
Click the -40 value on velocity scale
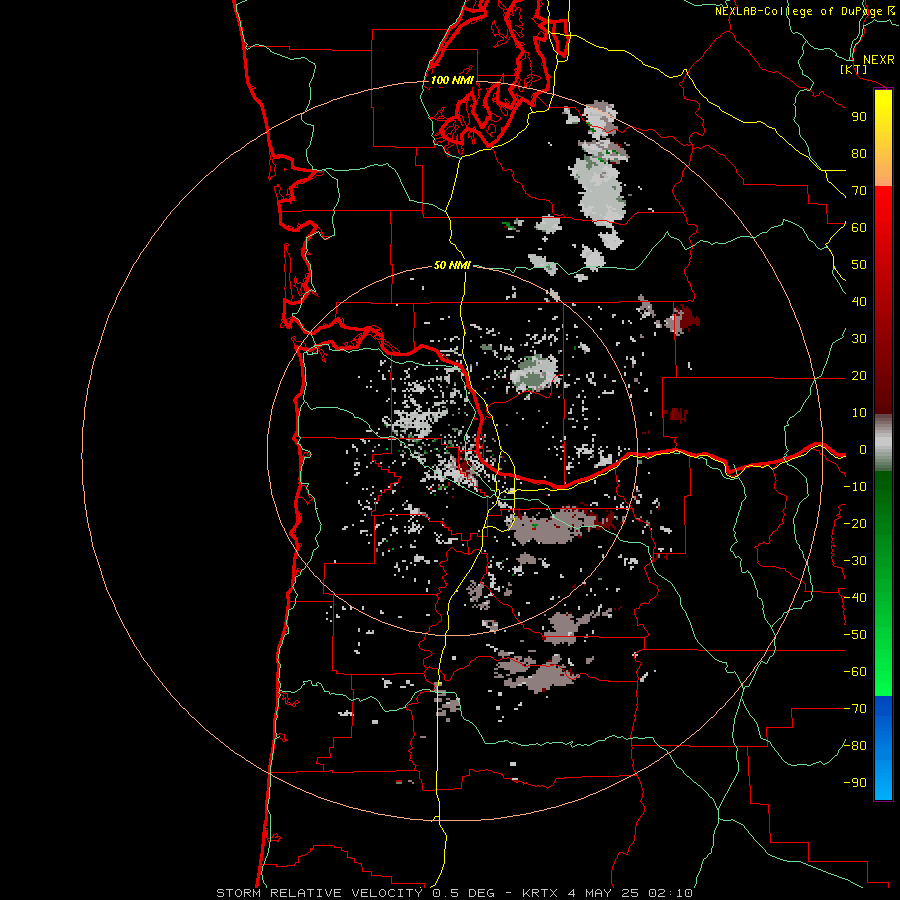[x=855, y=598]
